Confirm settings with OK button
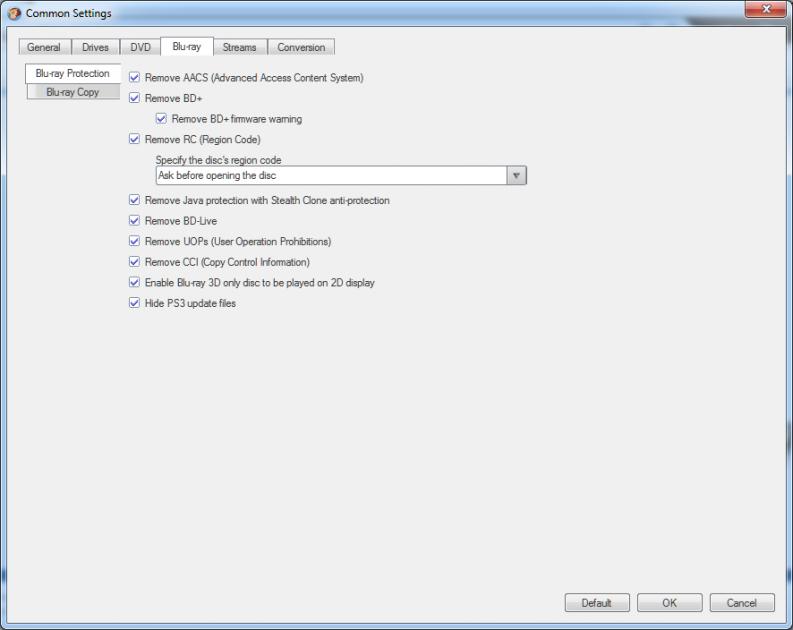This screenshot has height=630, width=793. [x=670, y=603]
